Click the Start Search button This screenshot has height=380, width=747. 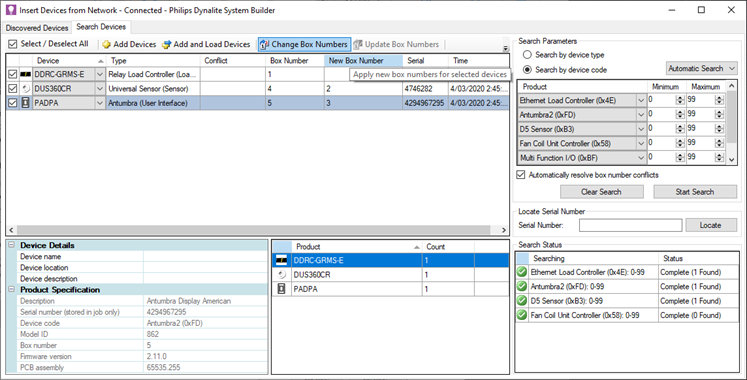click(x=695, y=192)
